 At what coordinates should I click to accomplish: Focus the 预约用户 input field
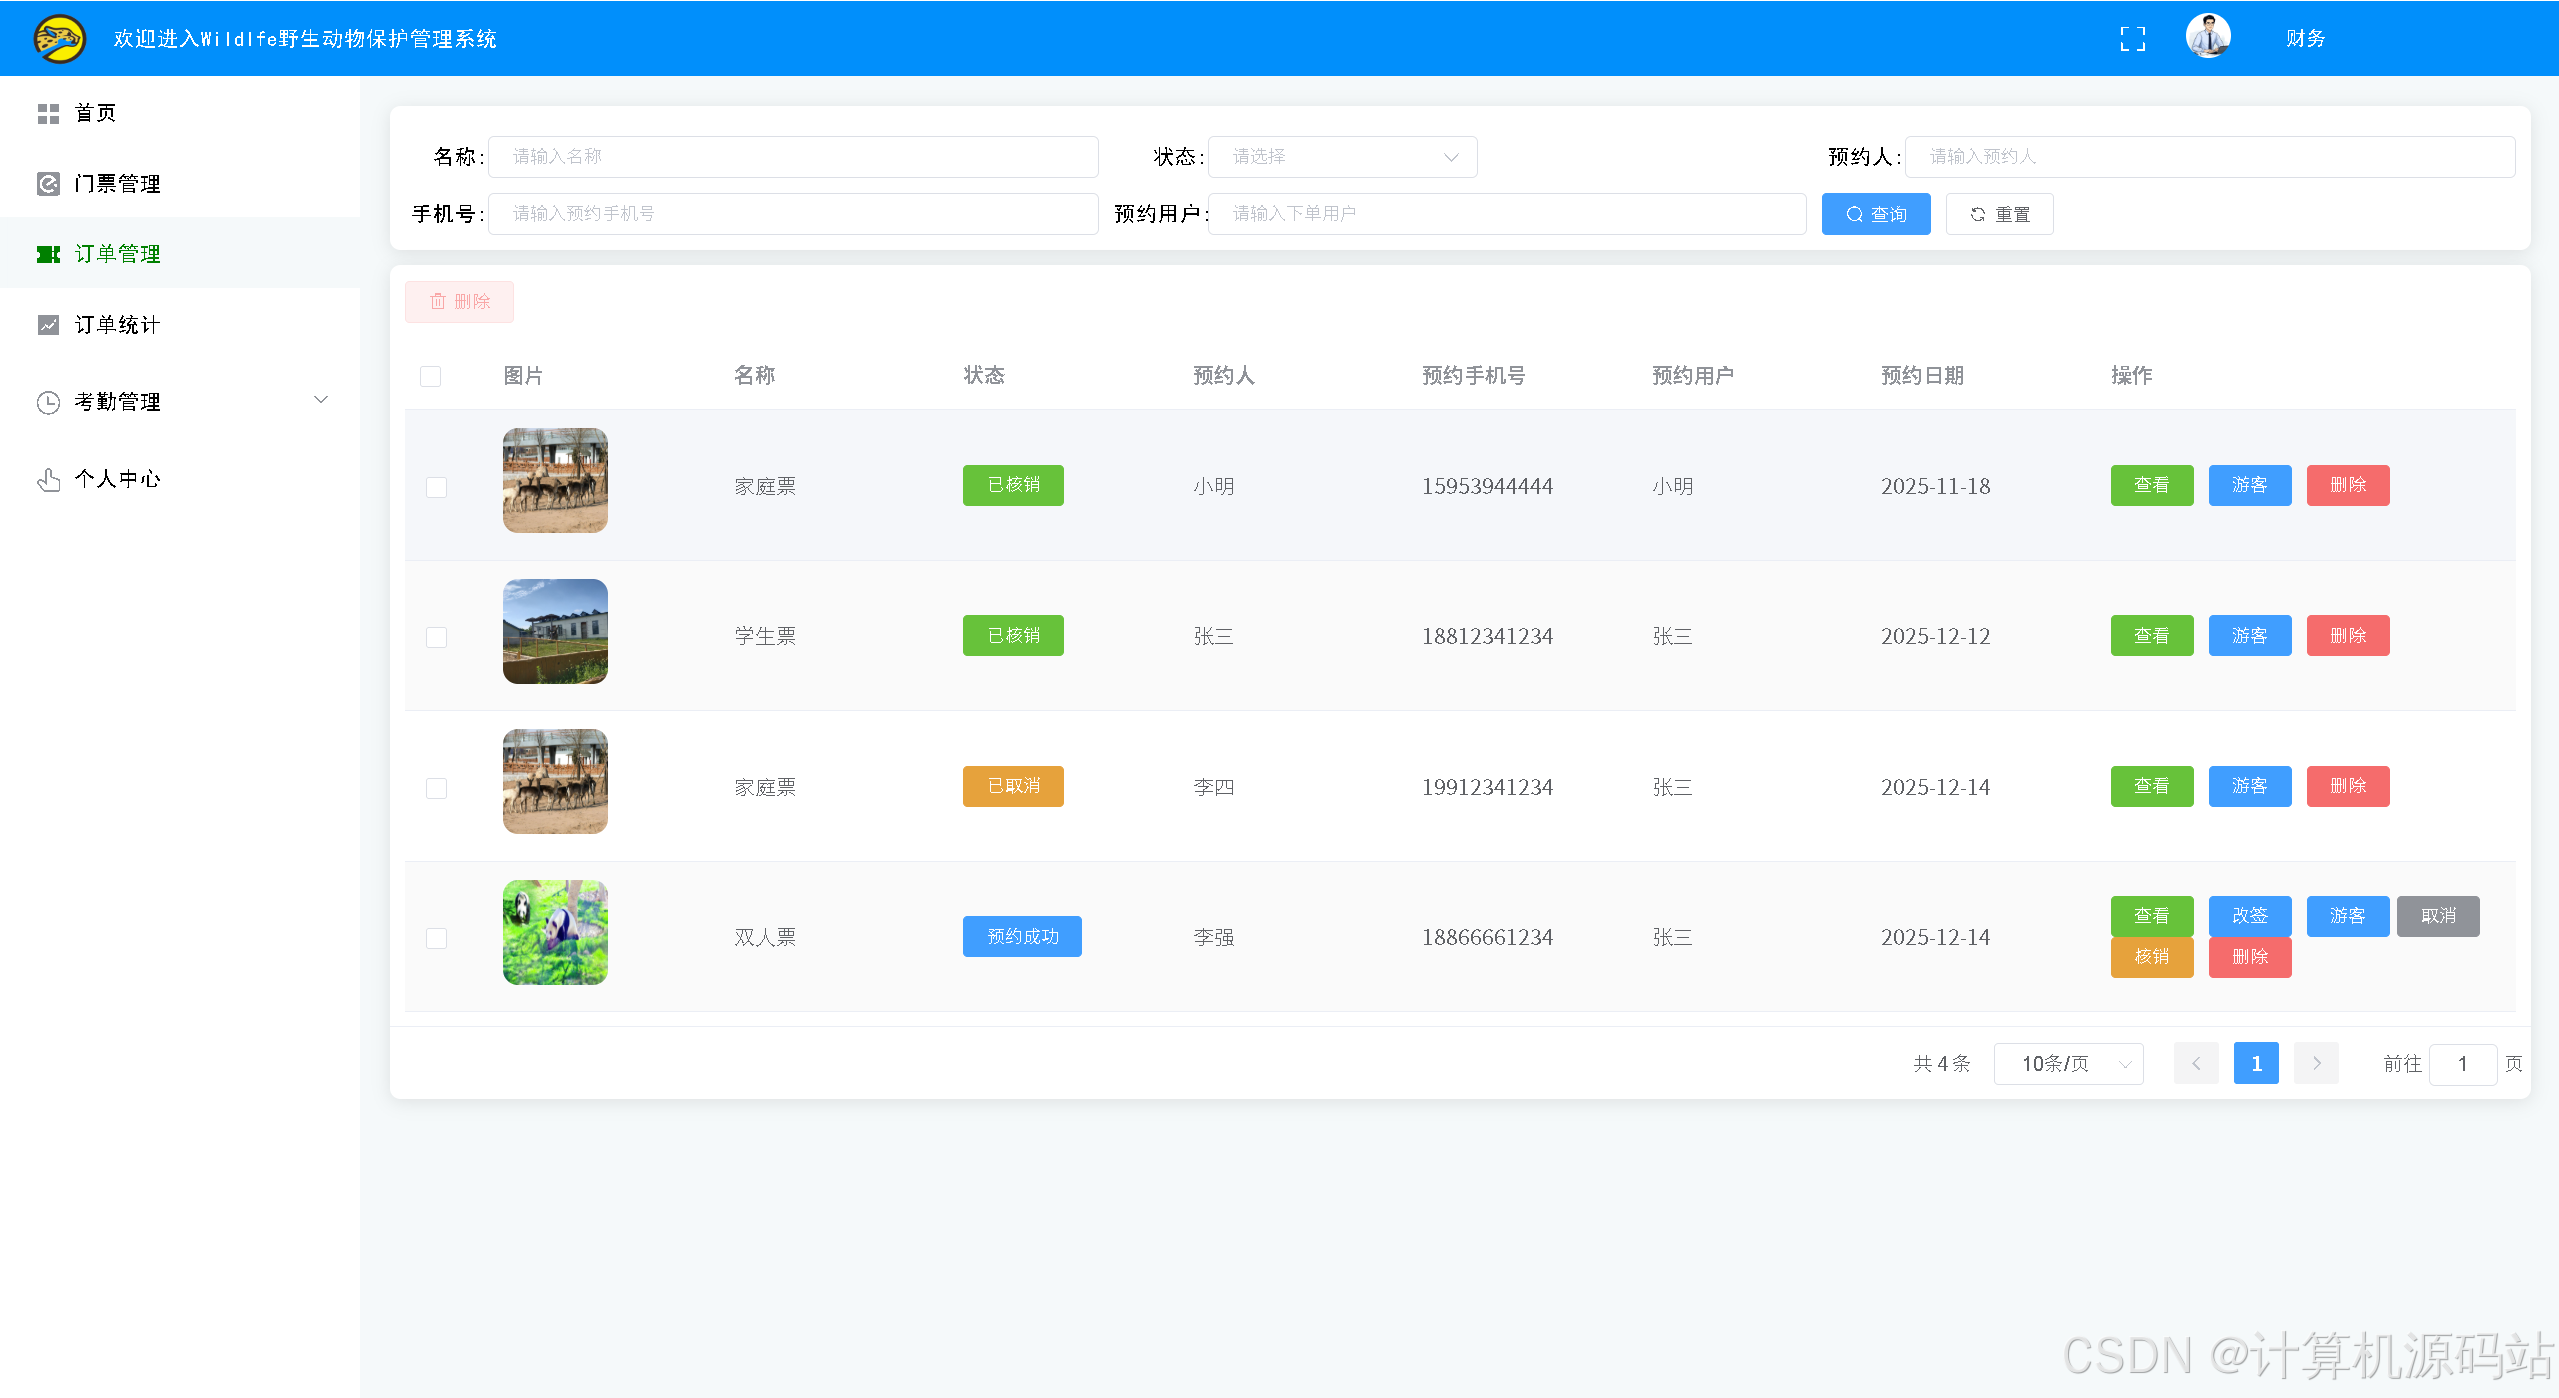point(1506,214)
